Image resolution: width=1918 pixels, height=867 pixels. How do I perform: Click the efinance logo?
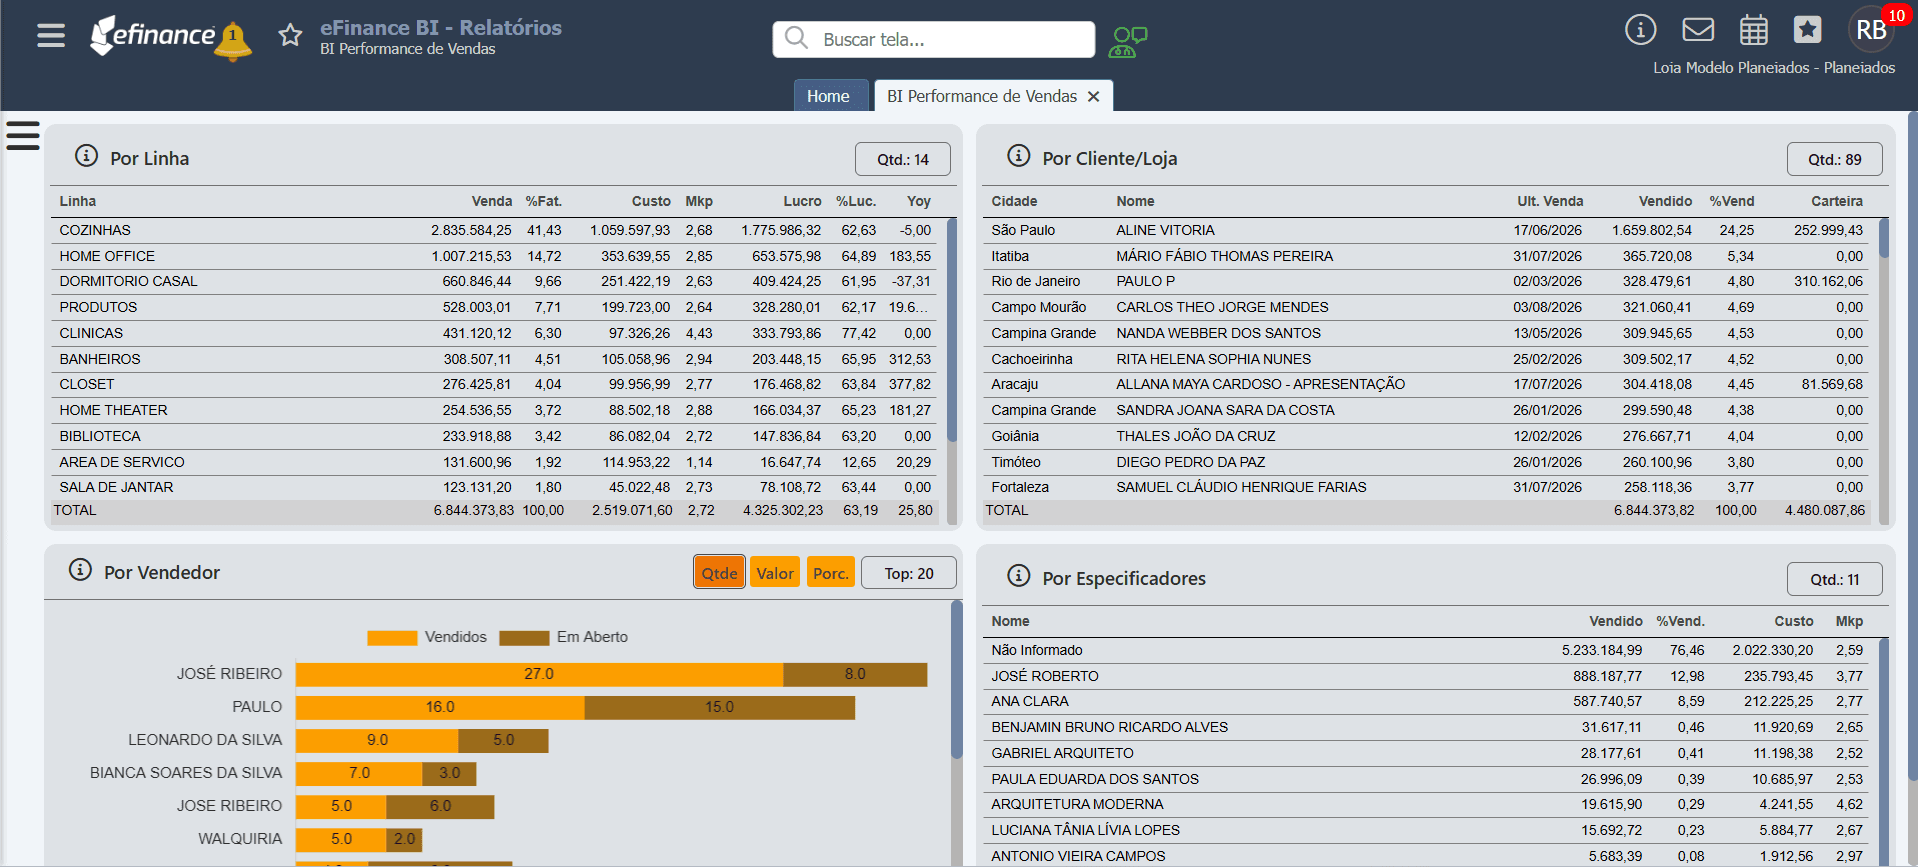click(152, 35)
